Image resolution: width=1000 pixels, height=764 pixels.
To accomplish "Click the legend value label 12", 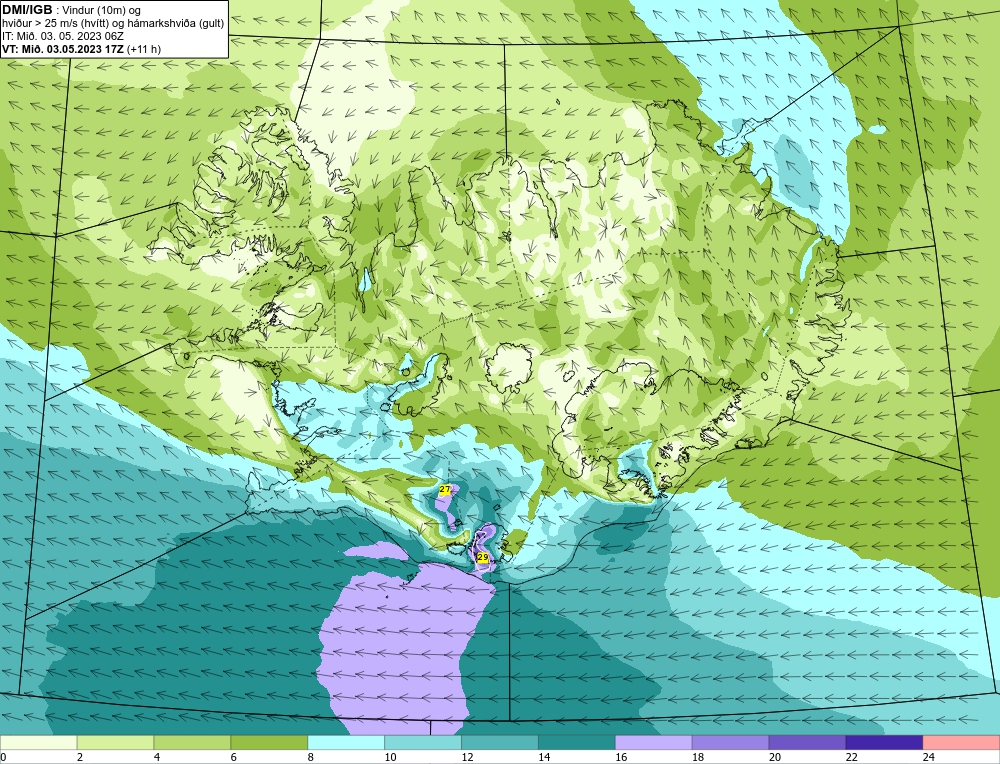I will click(x=467, y=757).
